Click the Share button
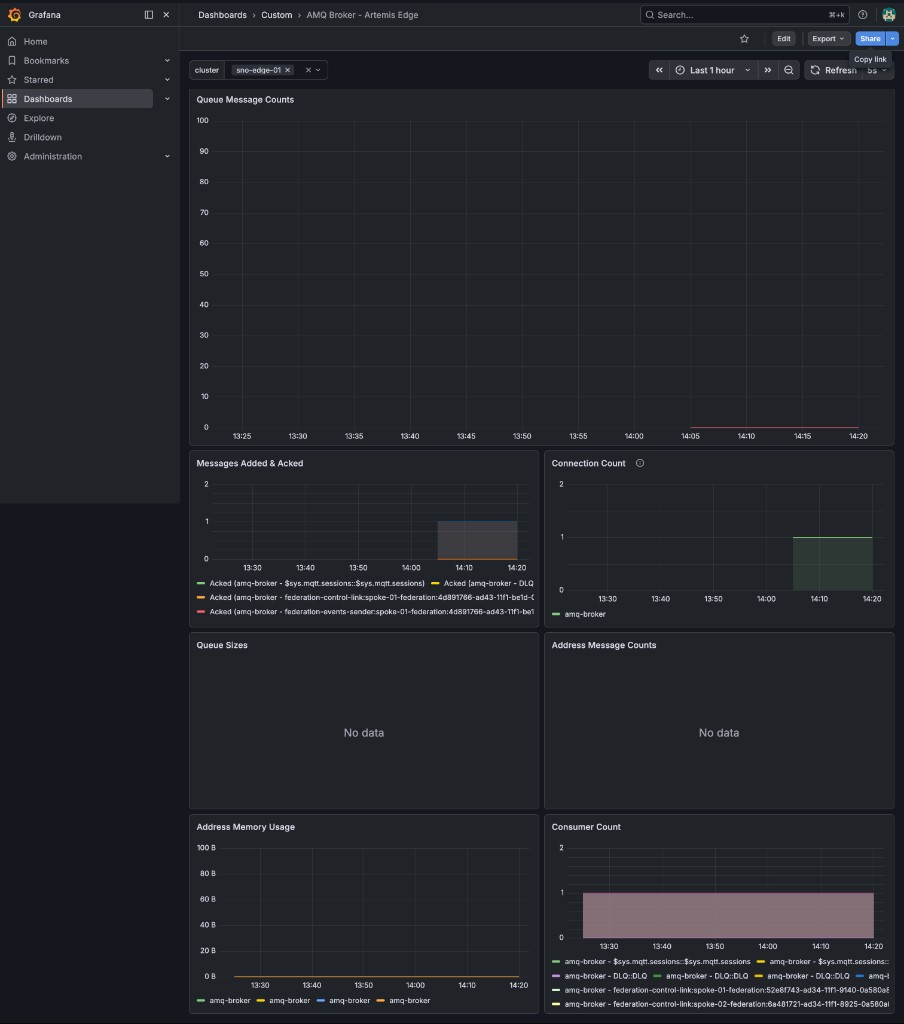The height and width of the screenshot is (1024, 904). click(870, 39)
